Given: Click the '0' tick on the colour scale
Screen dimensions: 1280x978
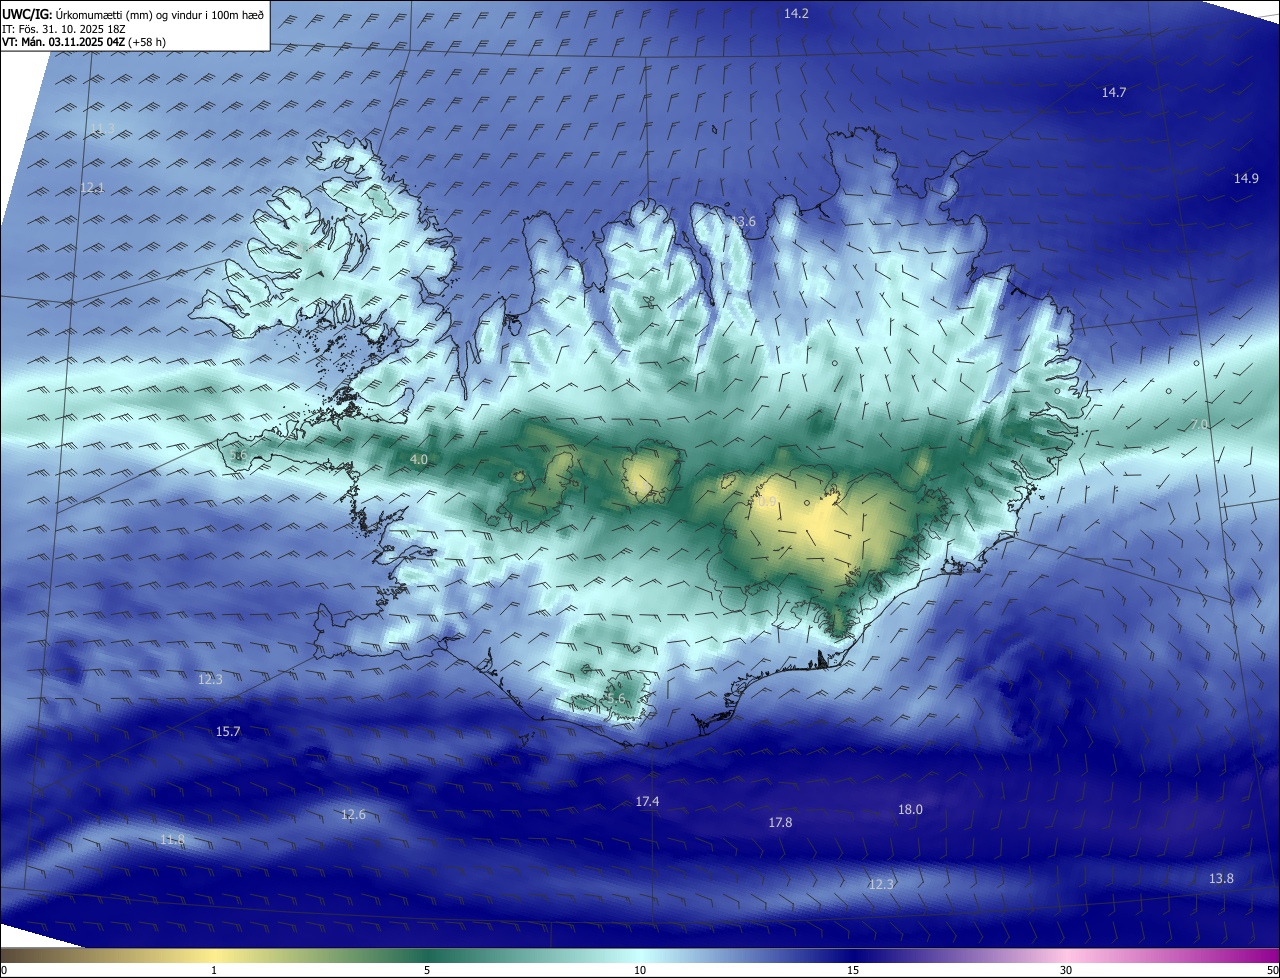Looking at the screenshot, I should [x=3, y=970].
